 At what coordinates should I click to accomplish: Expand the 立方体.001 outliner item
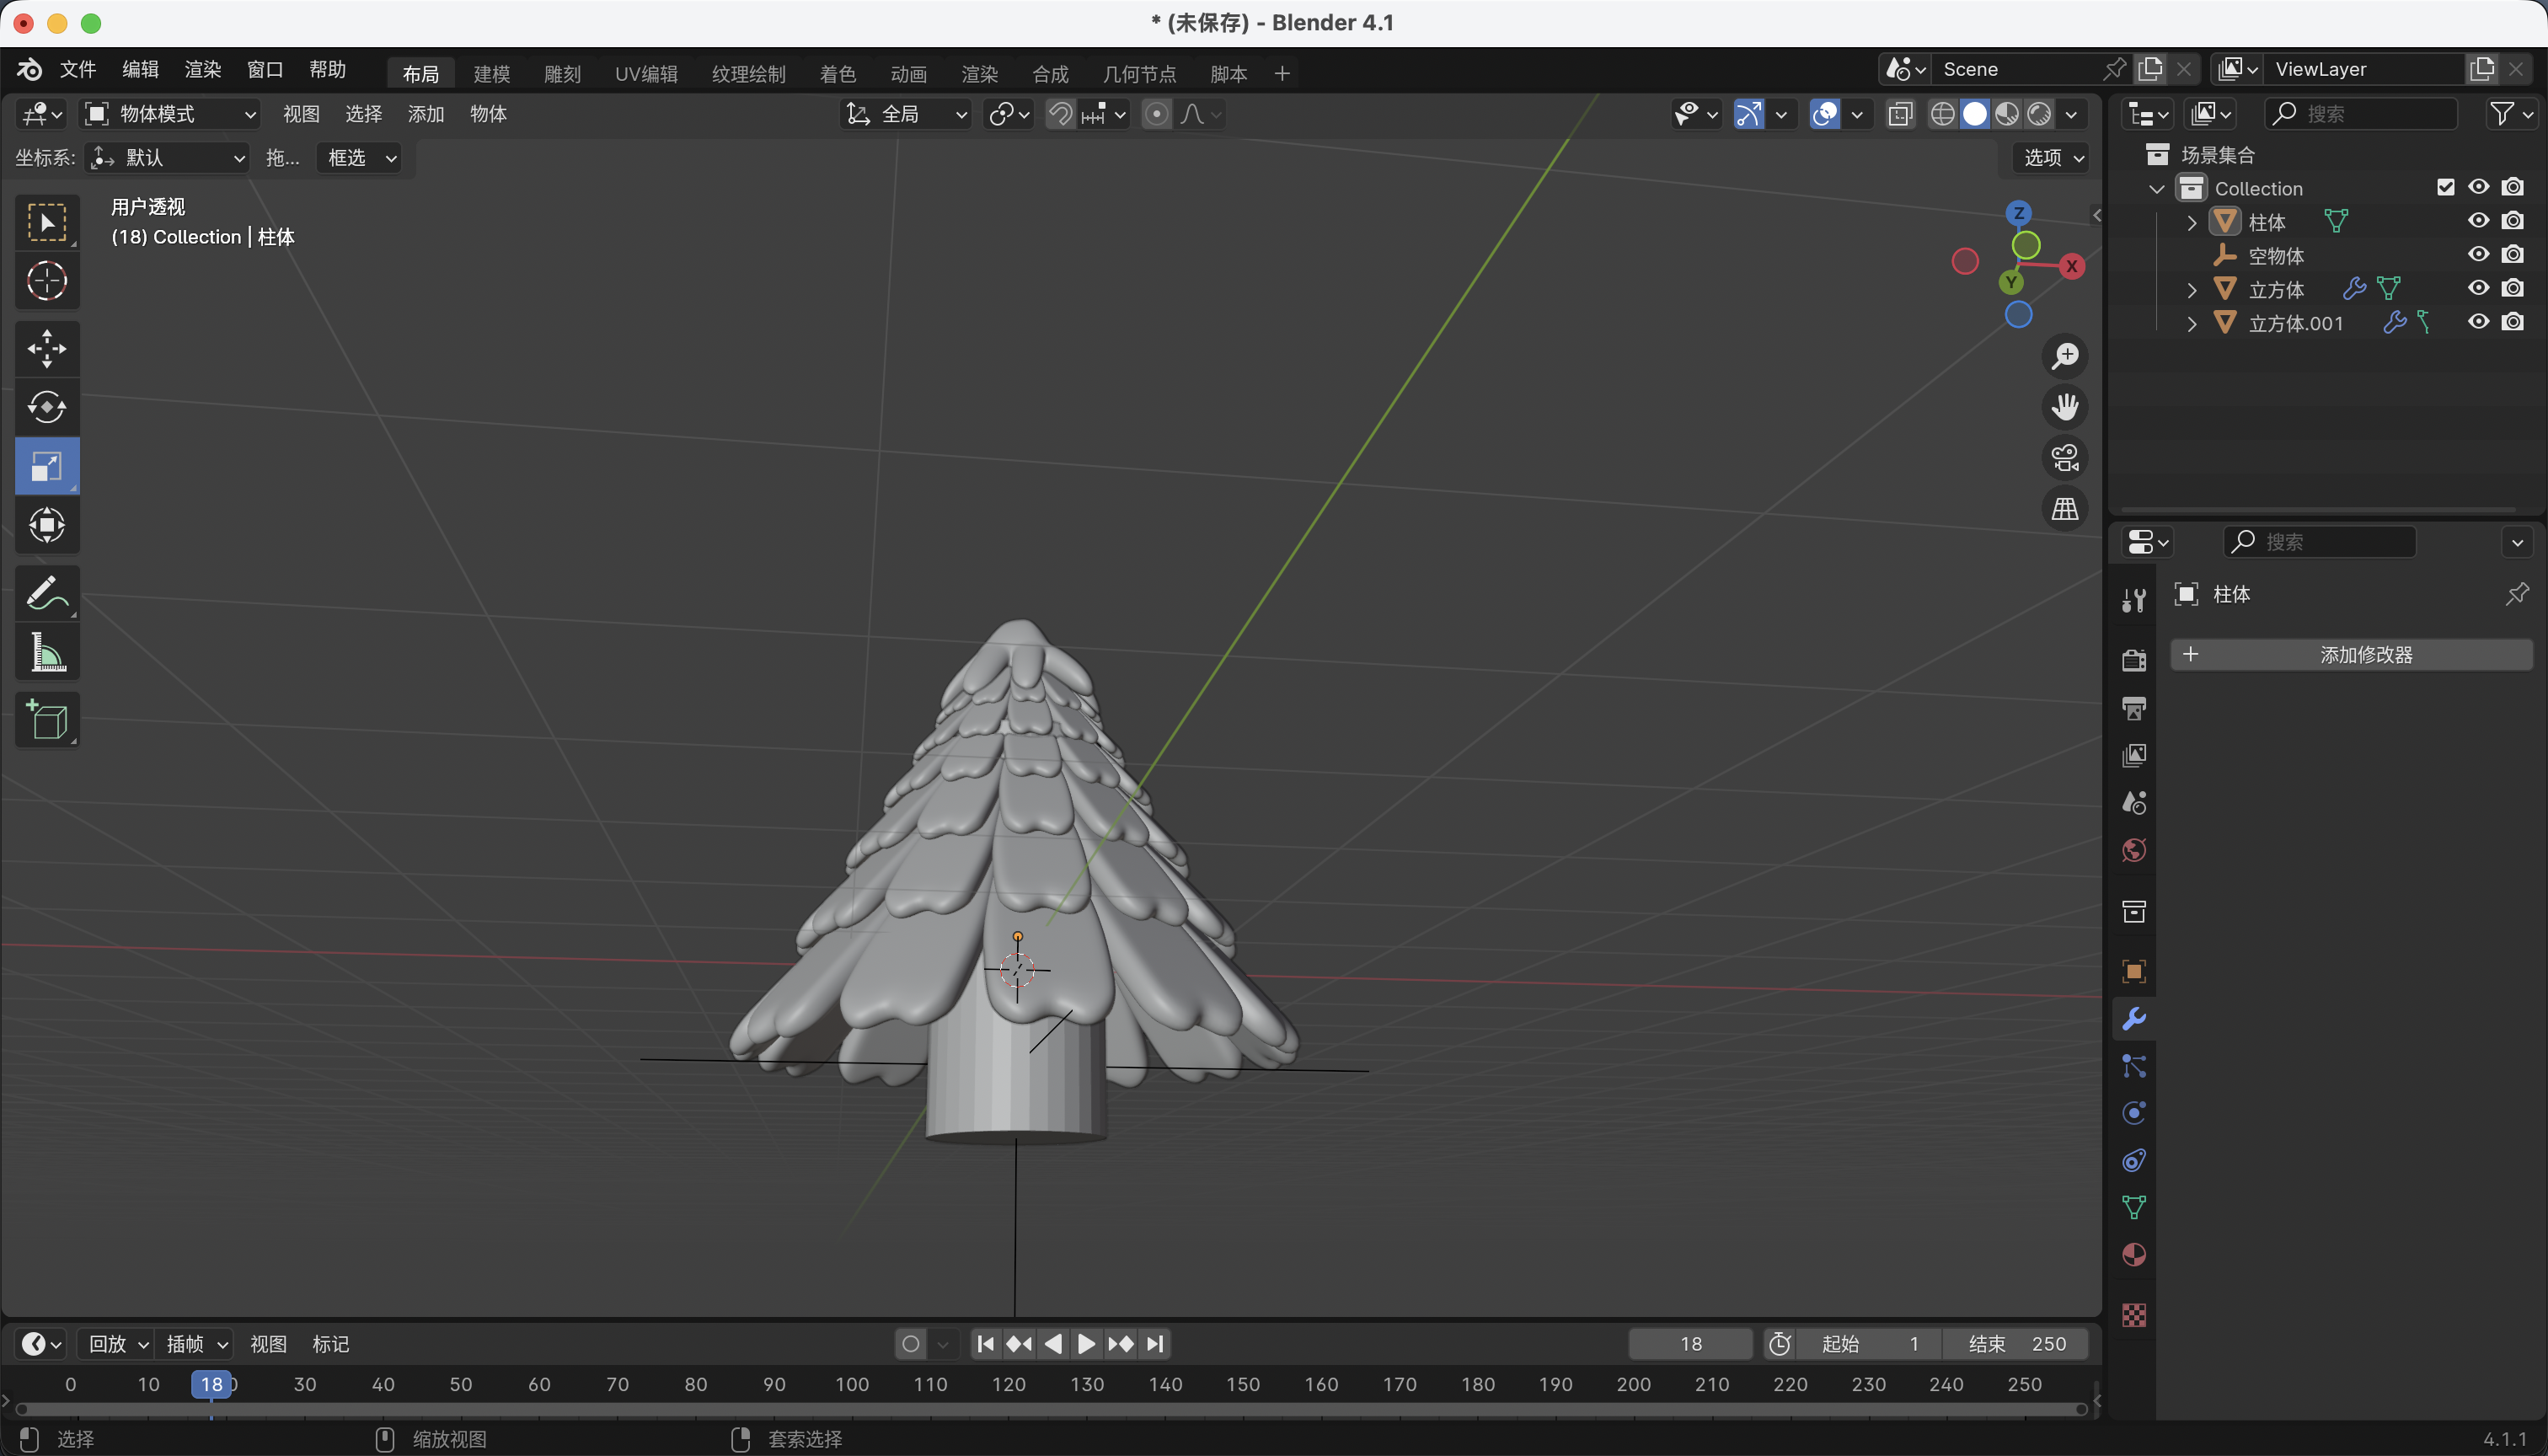2192,324
